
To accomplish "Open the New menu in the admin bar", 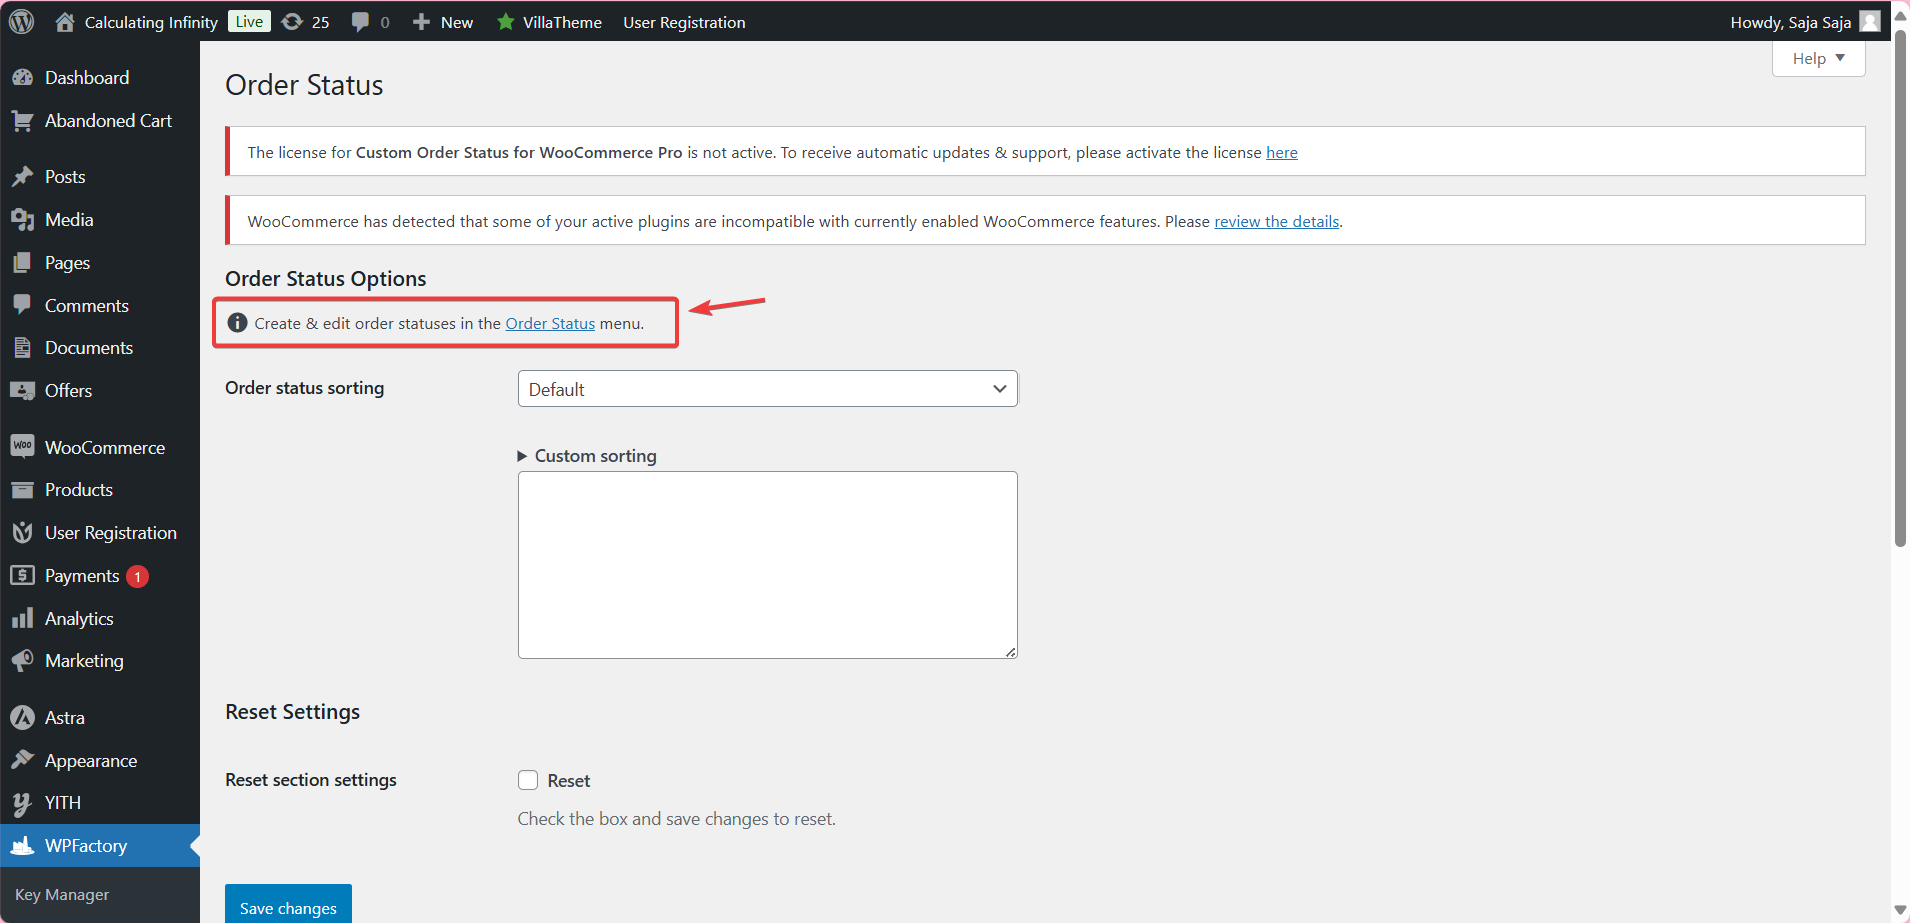I will click(442, 21).
